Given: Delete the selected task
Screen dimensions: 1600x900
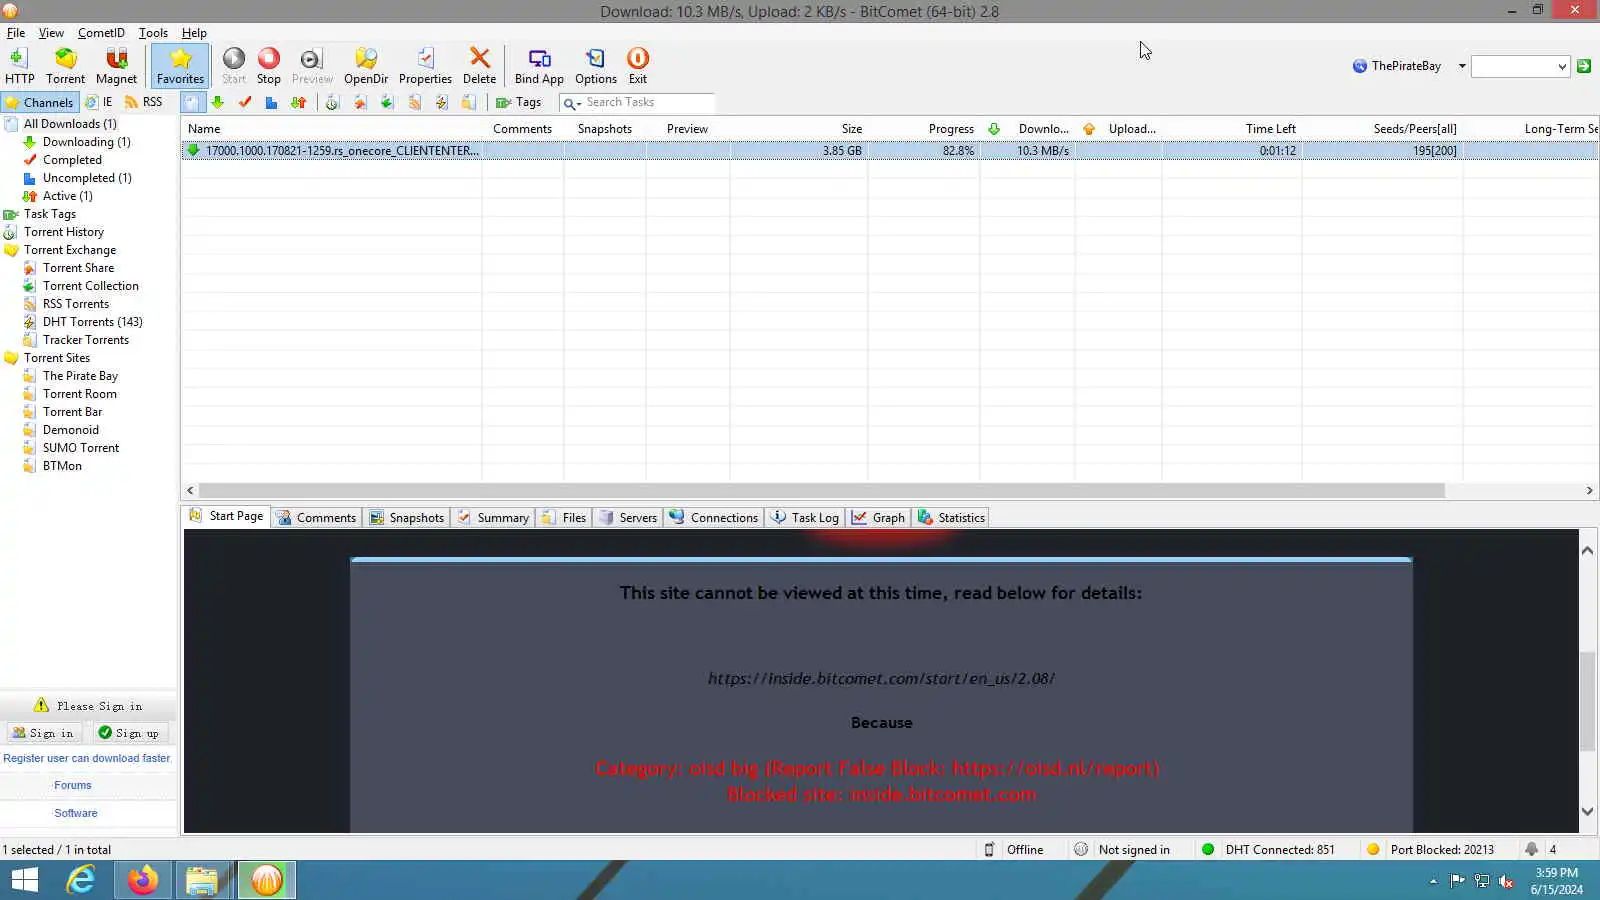Looking at the screenshot, I should 479,66.
